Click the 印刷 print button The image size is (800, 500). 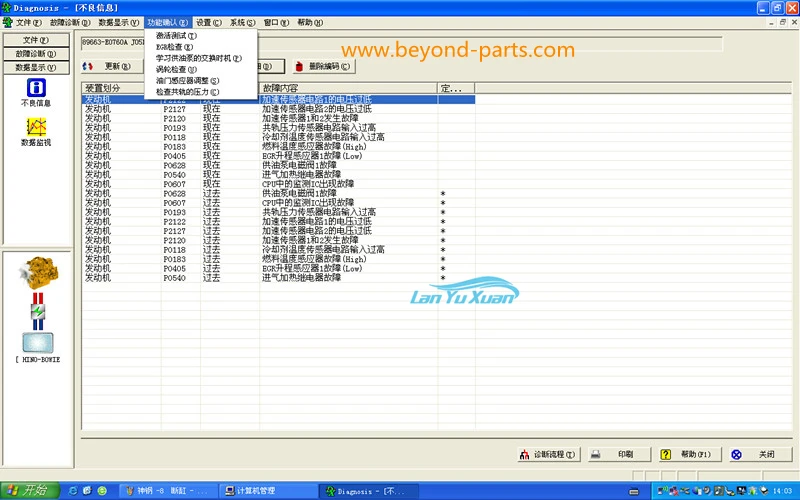(619, 454)
